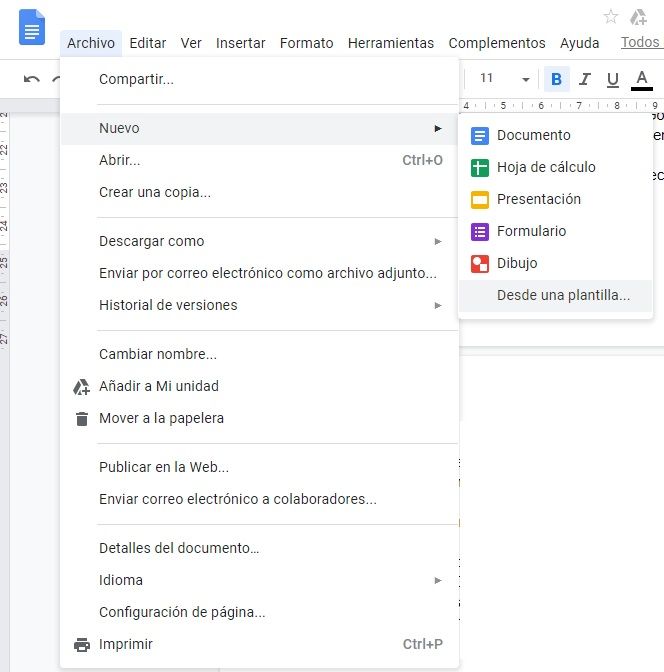The image size is (664, 672).
Task: Click the undo arrow icon
Action: tap(32, 79)
